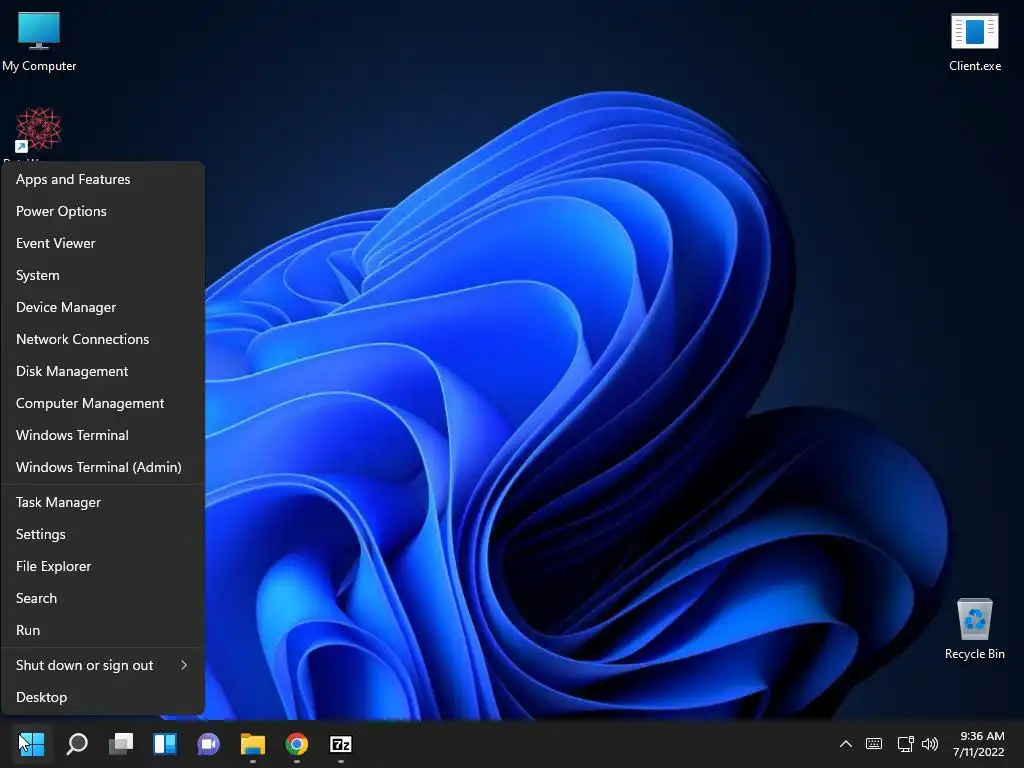The image size is (1024, 768).
Task: Launch Windows Terminal (Admin)
Action: click(x=103, y=467)
